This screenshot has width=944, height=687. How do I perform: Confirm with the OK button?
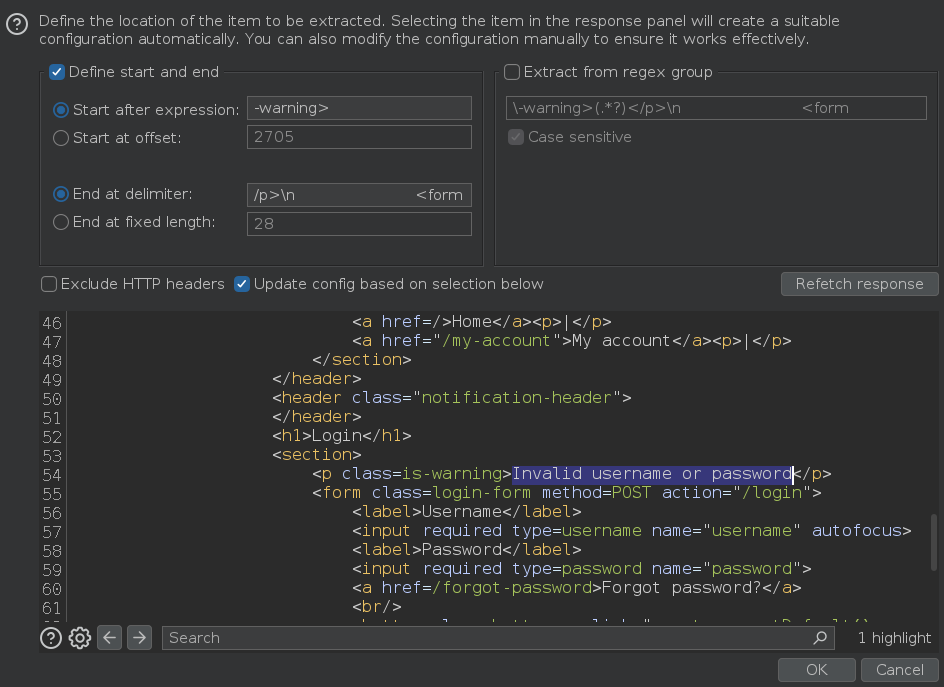click(x=816, y=670)
